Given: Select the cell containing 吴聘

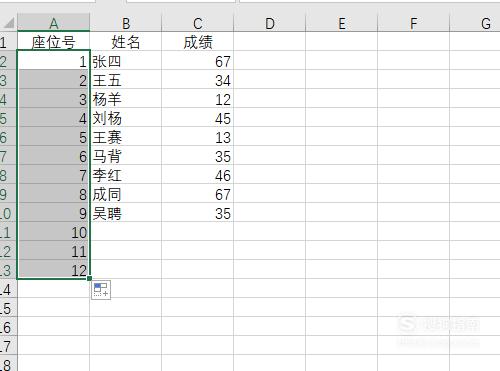Looking at the screenshot, I should coord(126,212).
